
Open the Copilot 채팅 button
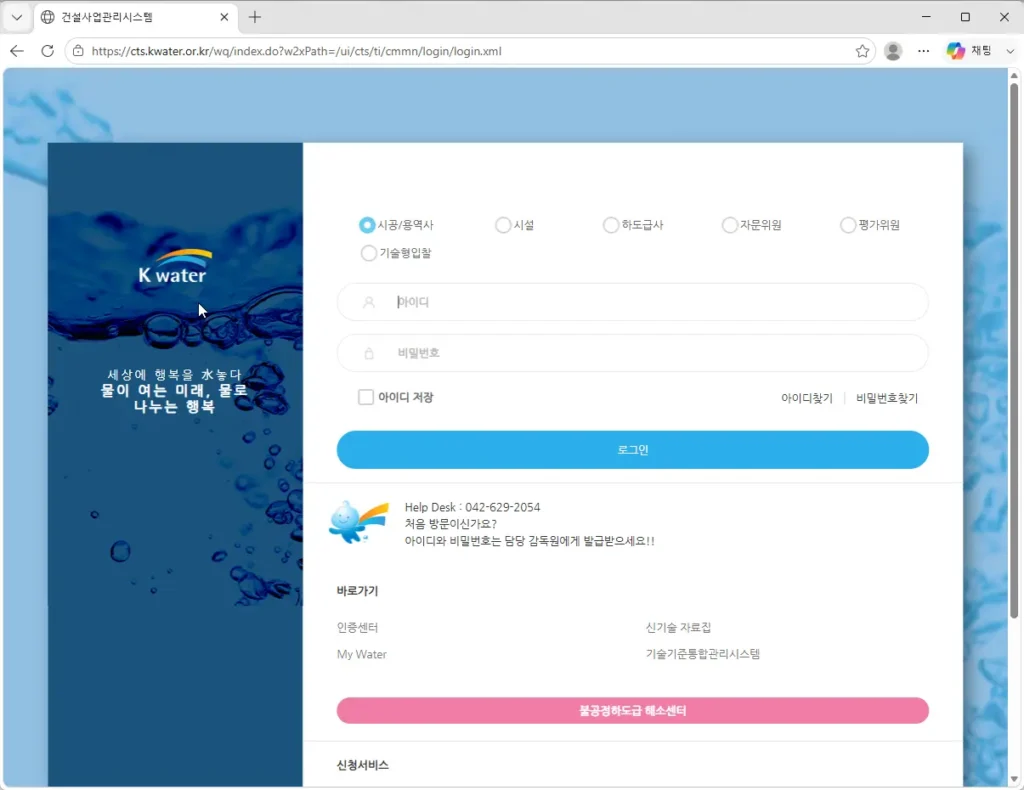[x=969, y=51]
